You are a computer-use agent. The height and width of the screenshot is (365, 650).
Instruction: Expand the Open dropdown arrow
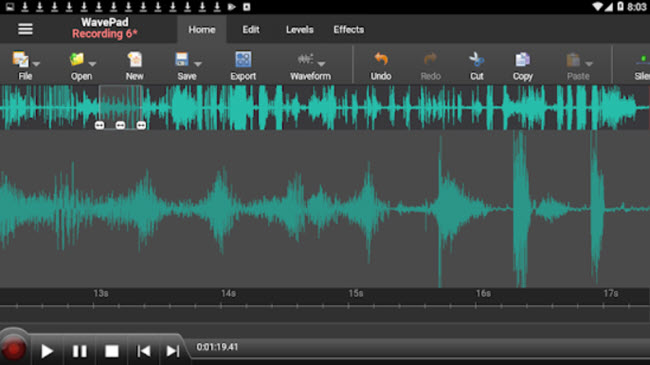(x=92, y=64)
